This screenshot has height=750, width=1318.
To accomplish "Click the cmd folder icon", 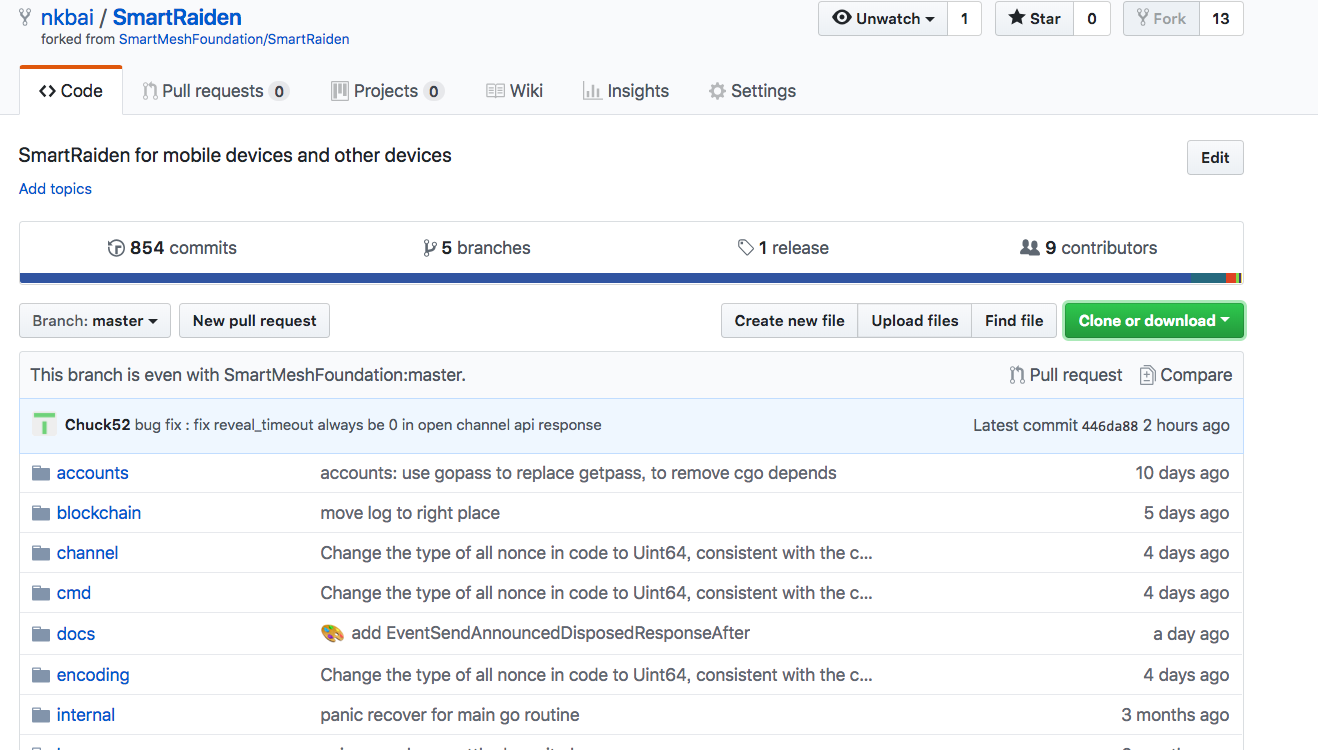I will coord(41,593).
